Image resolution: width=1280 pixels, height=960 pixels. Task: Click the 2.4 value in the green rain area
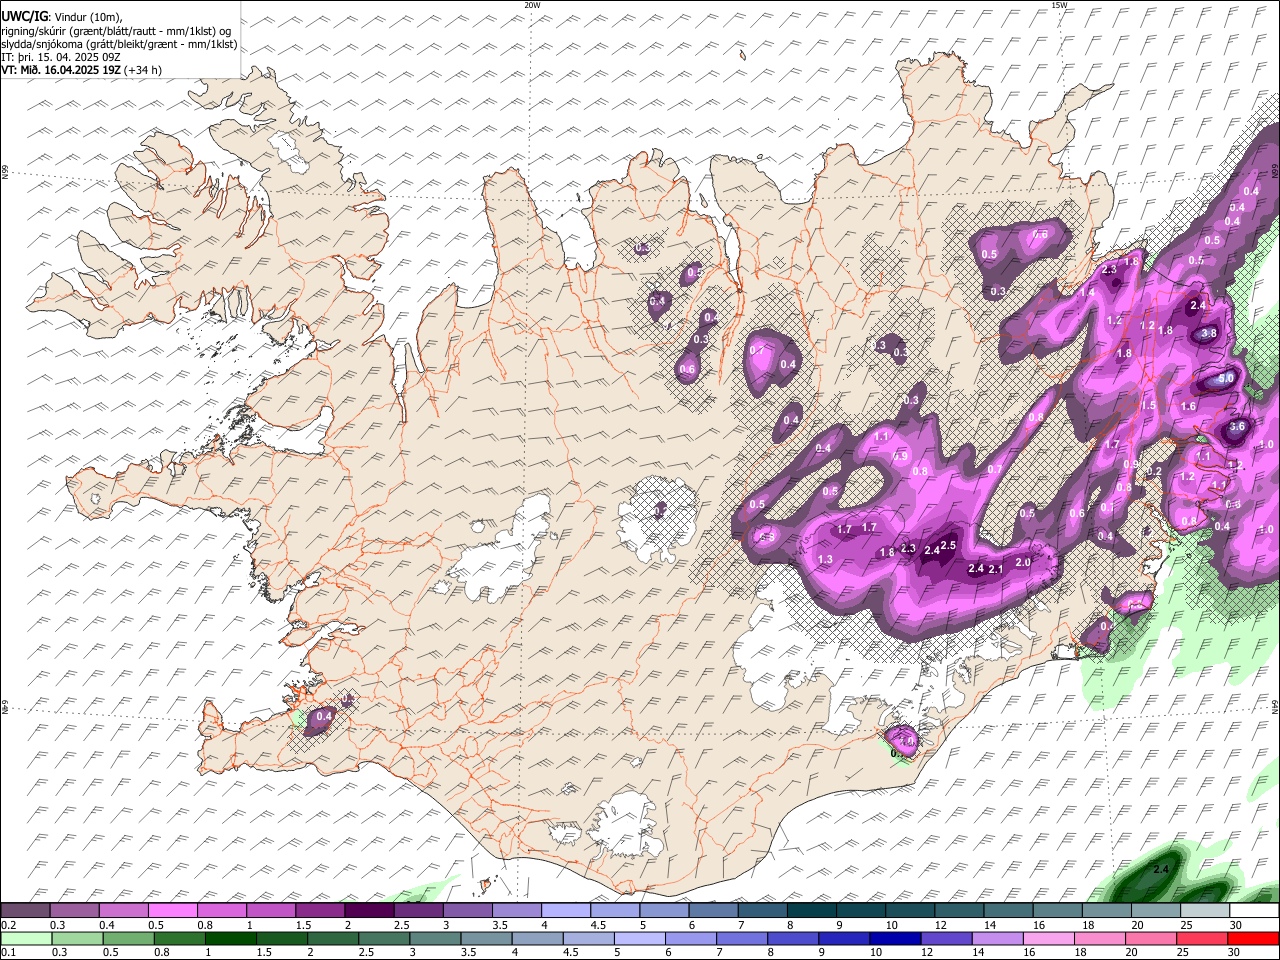pyautogui.click(x=1161, y=869)
